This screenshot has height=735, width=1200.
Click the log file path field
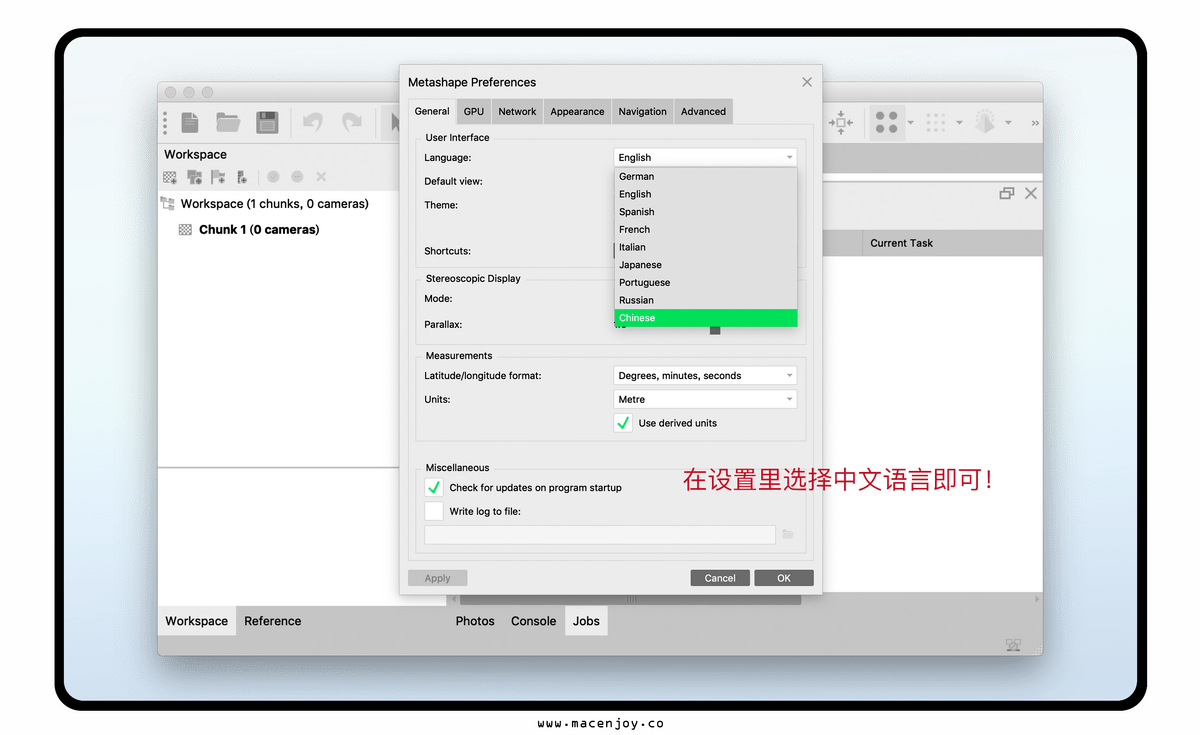coord(600,535)
